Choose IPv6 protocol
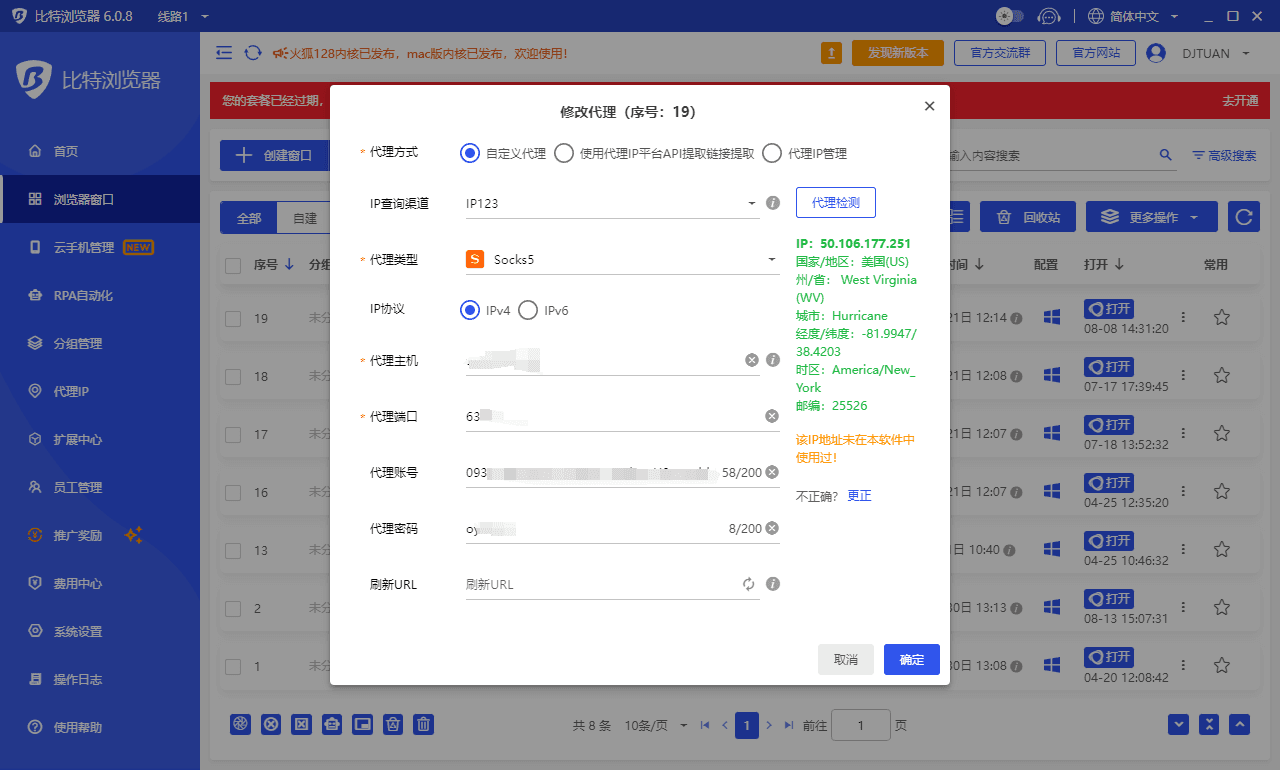The image size is (1280, 770). point(543,310)
